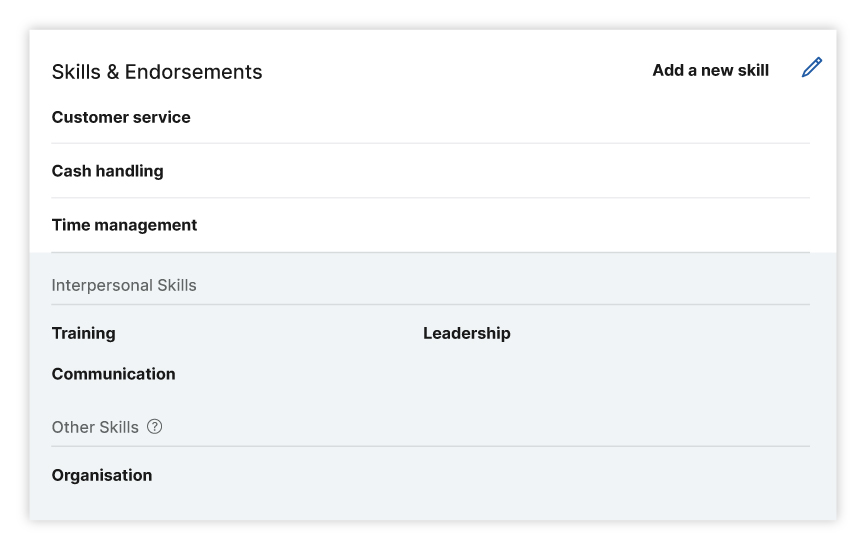Open the Leadership skill
This screenshot has height=550, width=866.
467,334
